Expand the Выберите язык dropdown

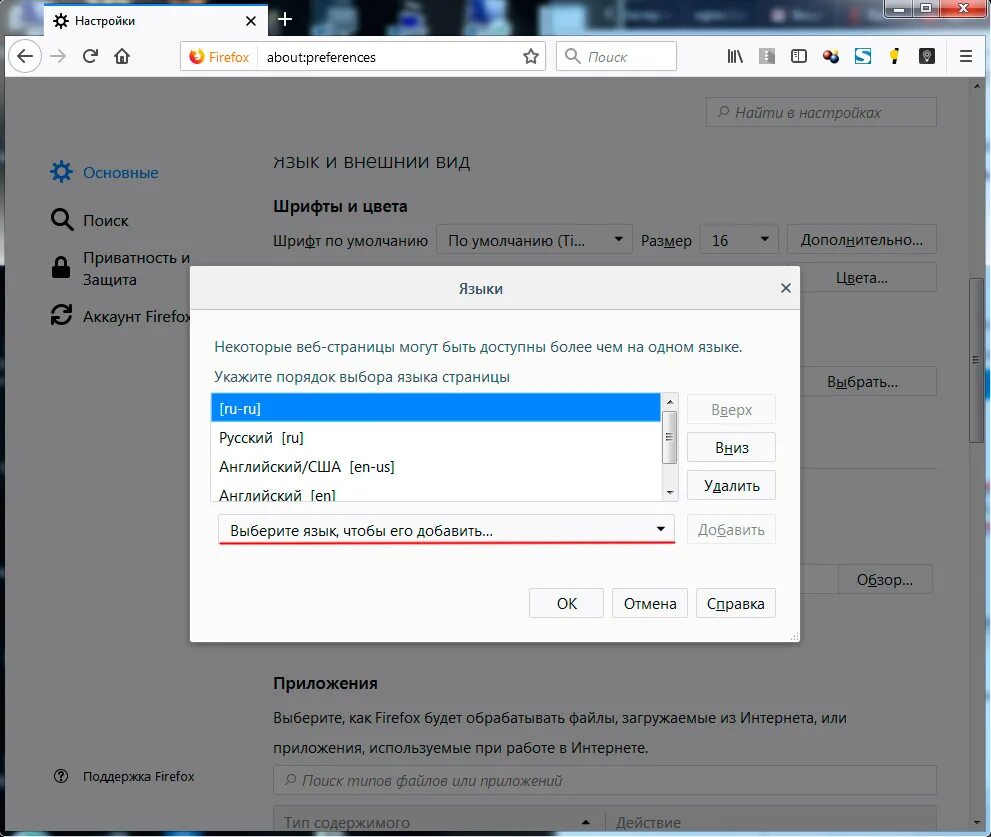pos(446,530)
